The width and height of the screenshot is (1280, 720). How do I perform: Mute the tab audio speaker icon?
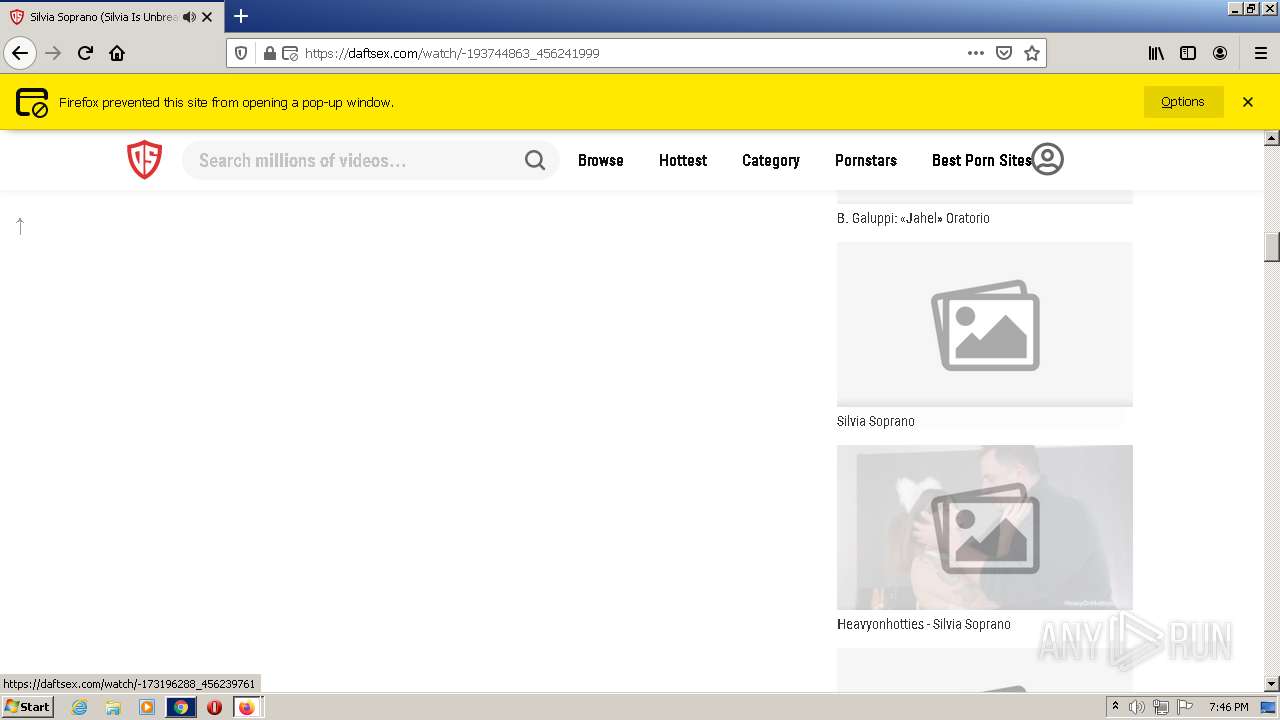pos(189,17)
